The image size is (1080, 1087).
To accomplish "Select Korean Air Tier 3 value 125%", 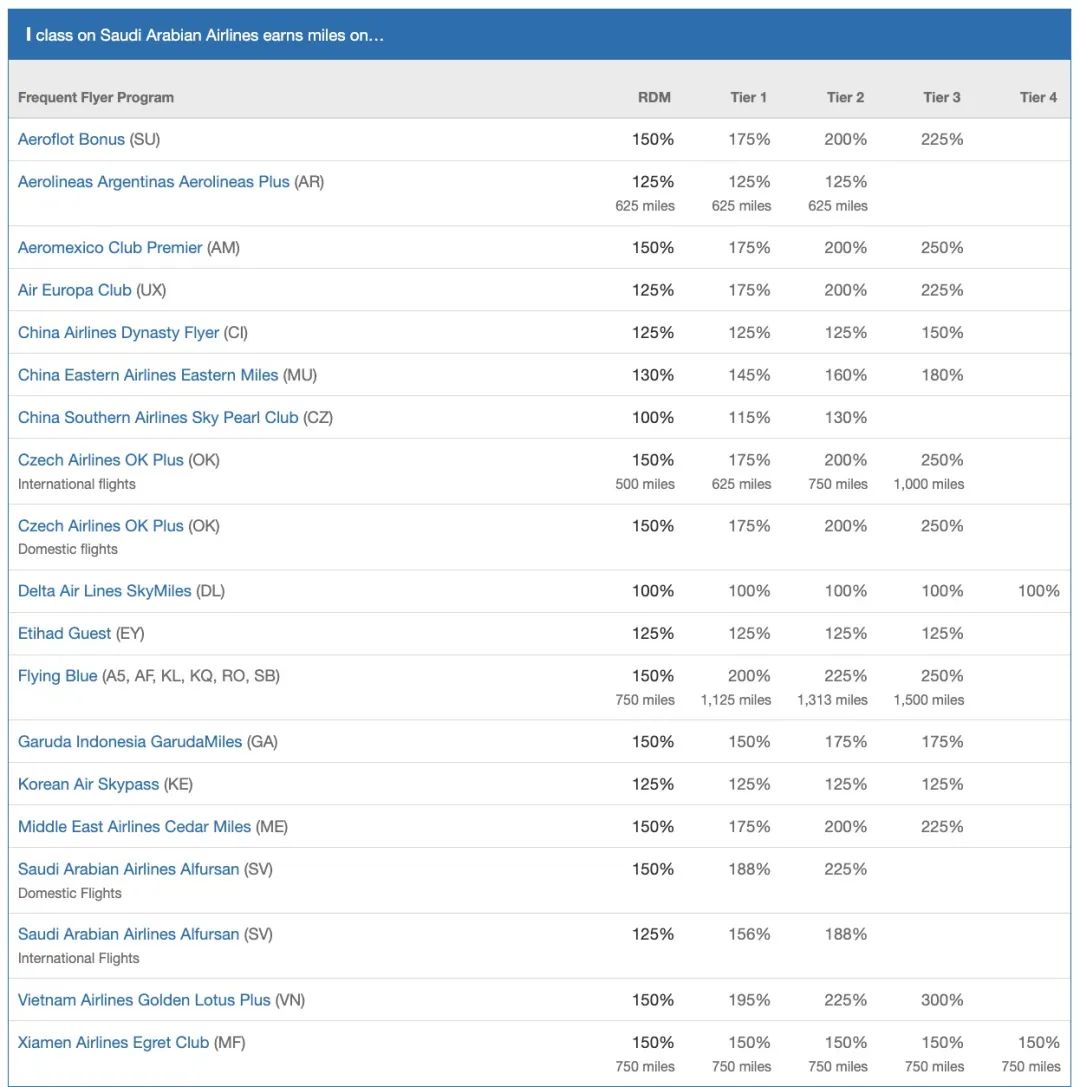I will [942, 784].
